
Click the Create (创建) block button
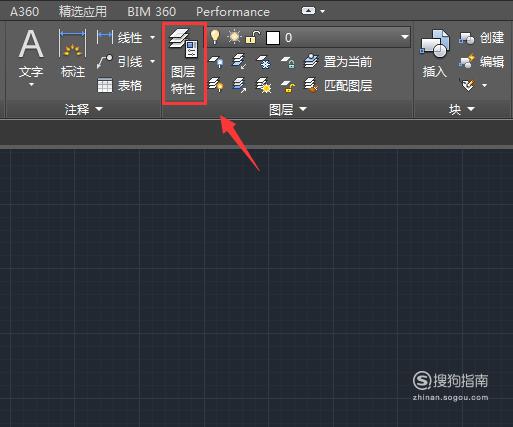(x=481, y=38)
